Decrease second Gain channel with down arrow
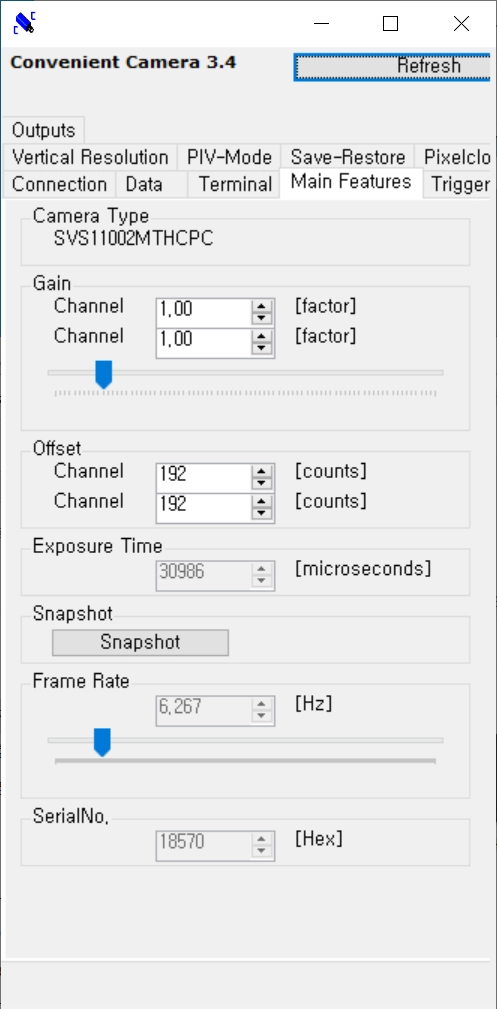The height and width of the screenshot is (1009, 497). click(261, 348)
